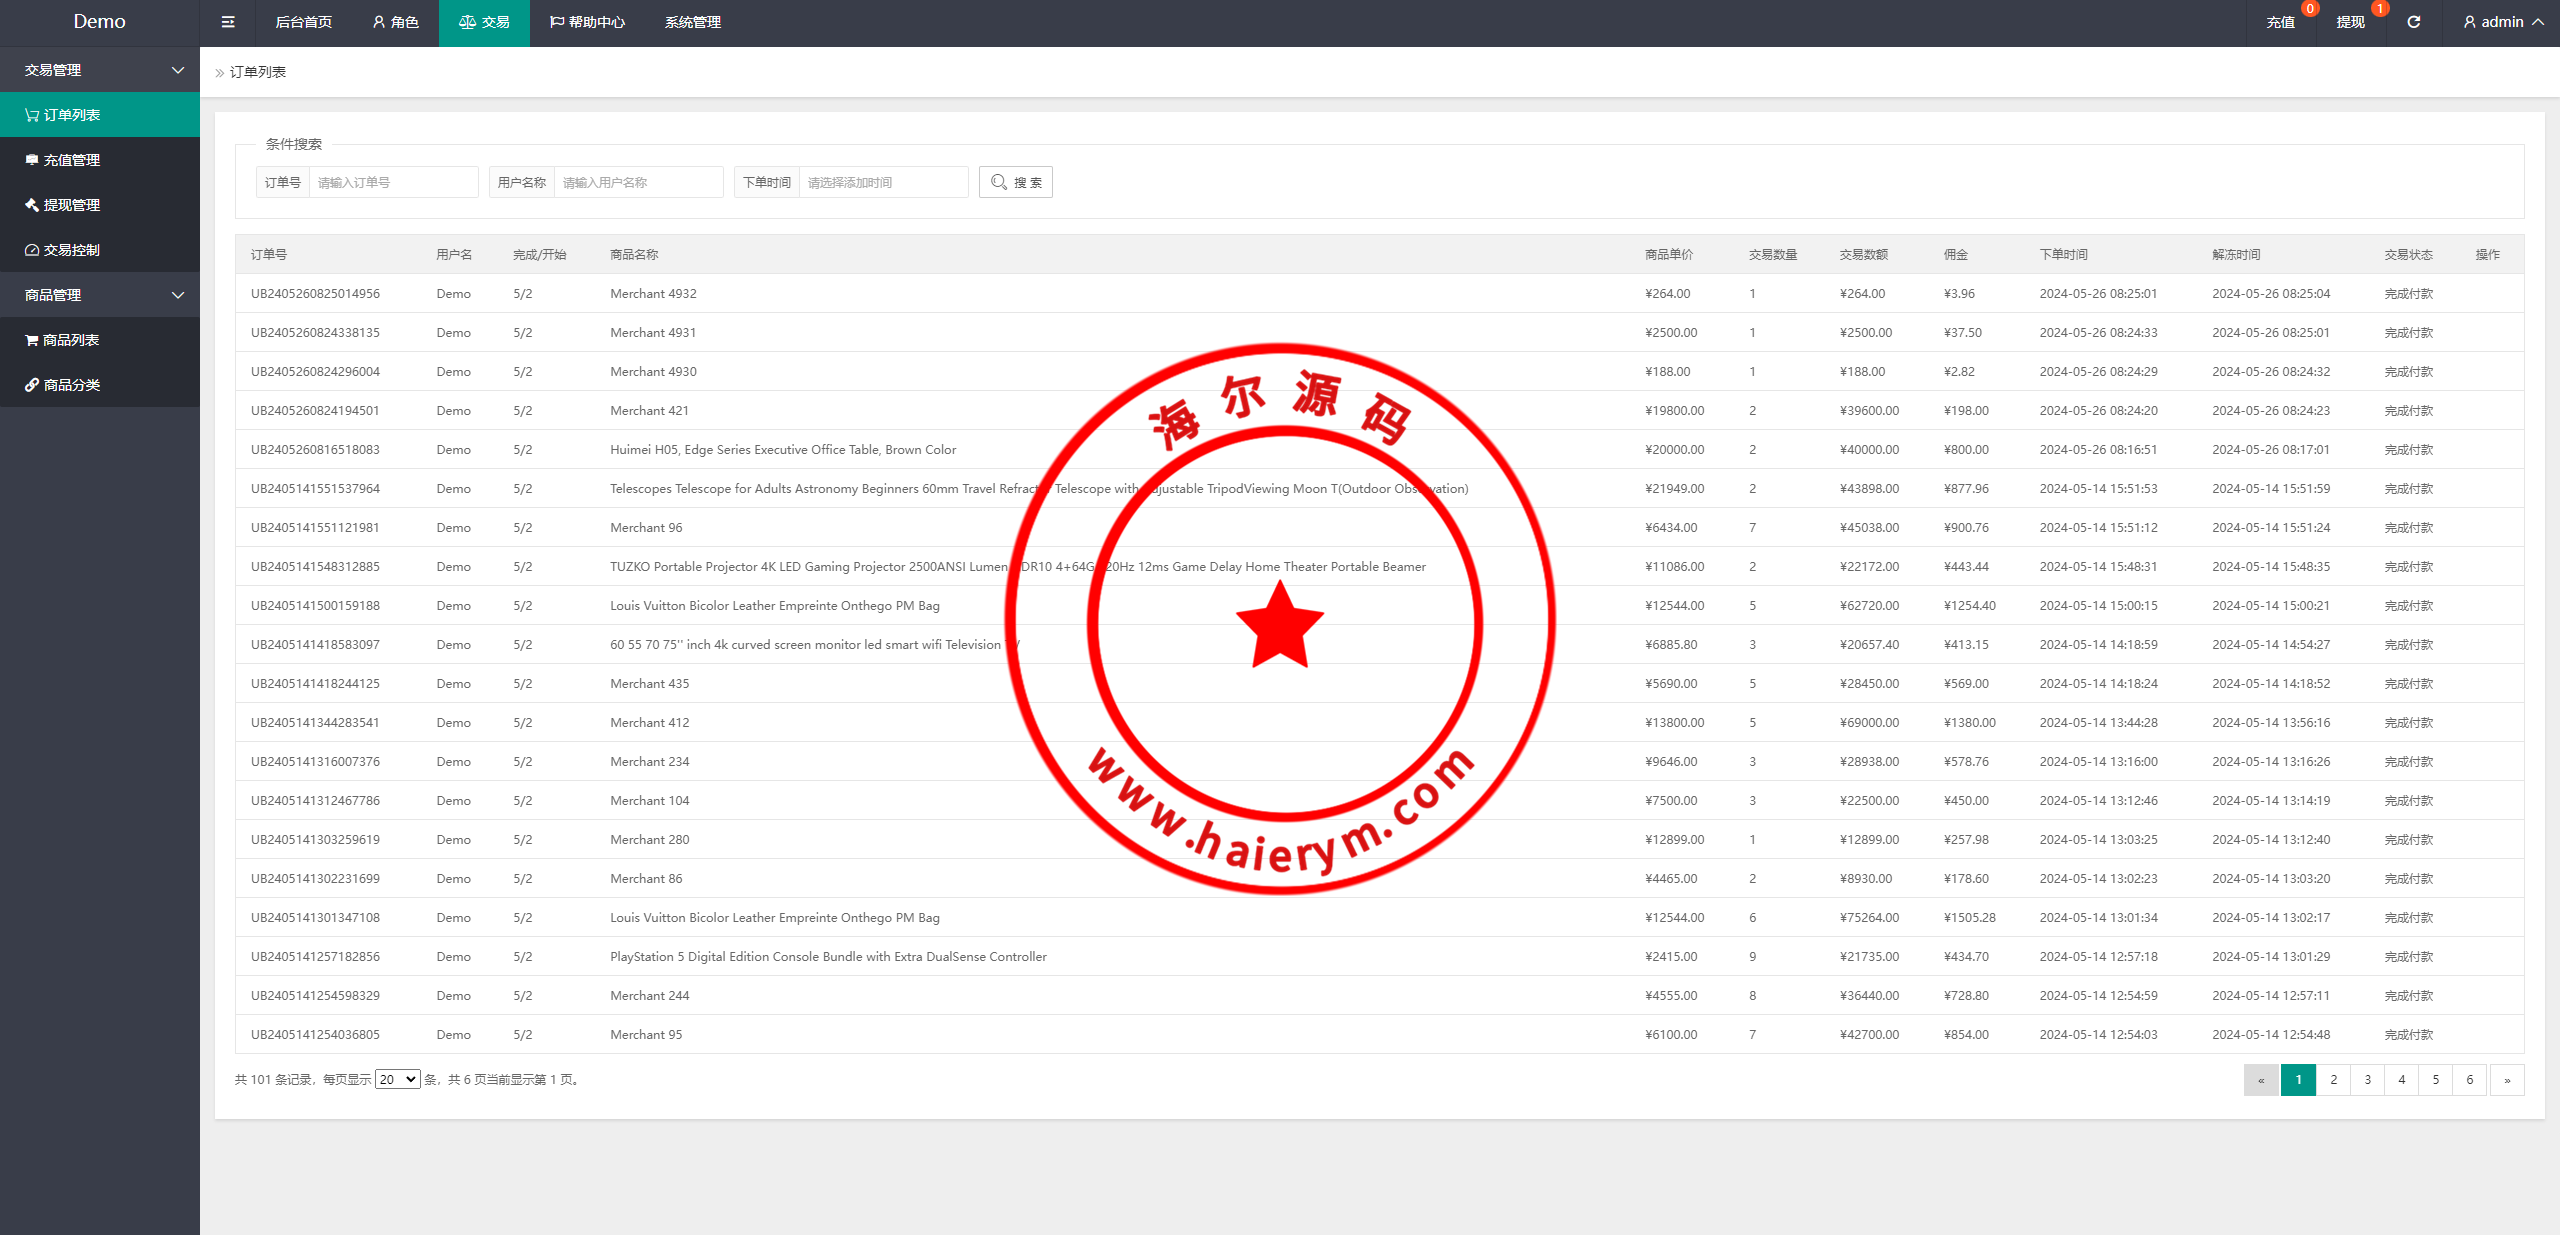Go to 后台首页 tab
The width and height of the screenshot is (2560, 1235).
(303, 22)
